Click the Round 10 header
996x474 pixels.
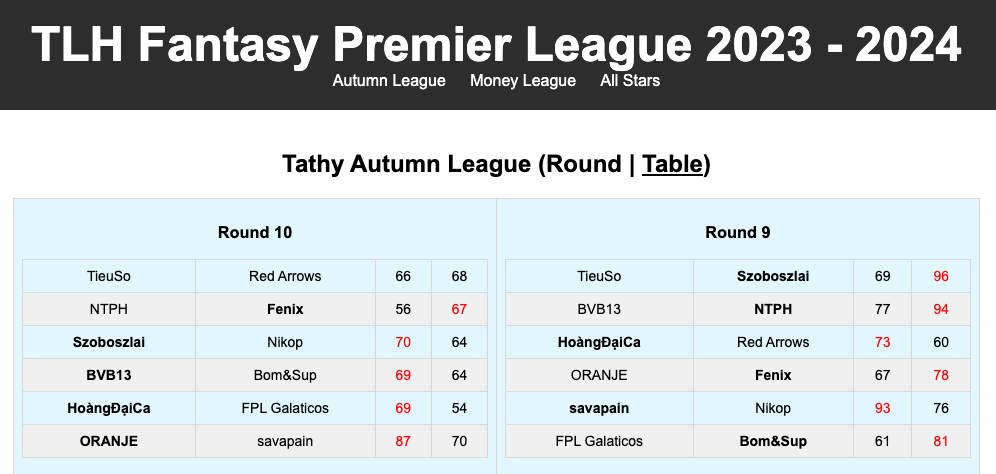click(255, 233)
